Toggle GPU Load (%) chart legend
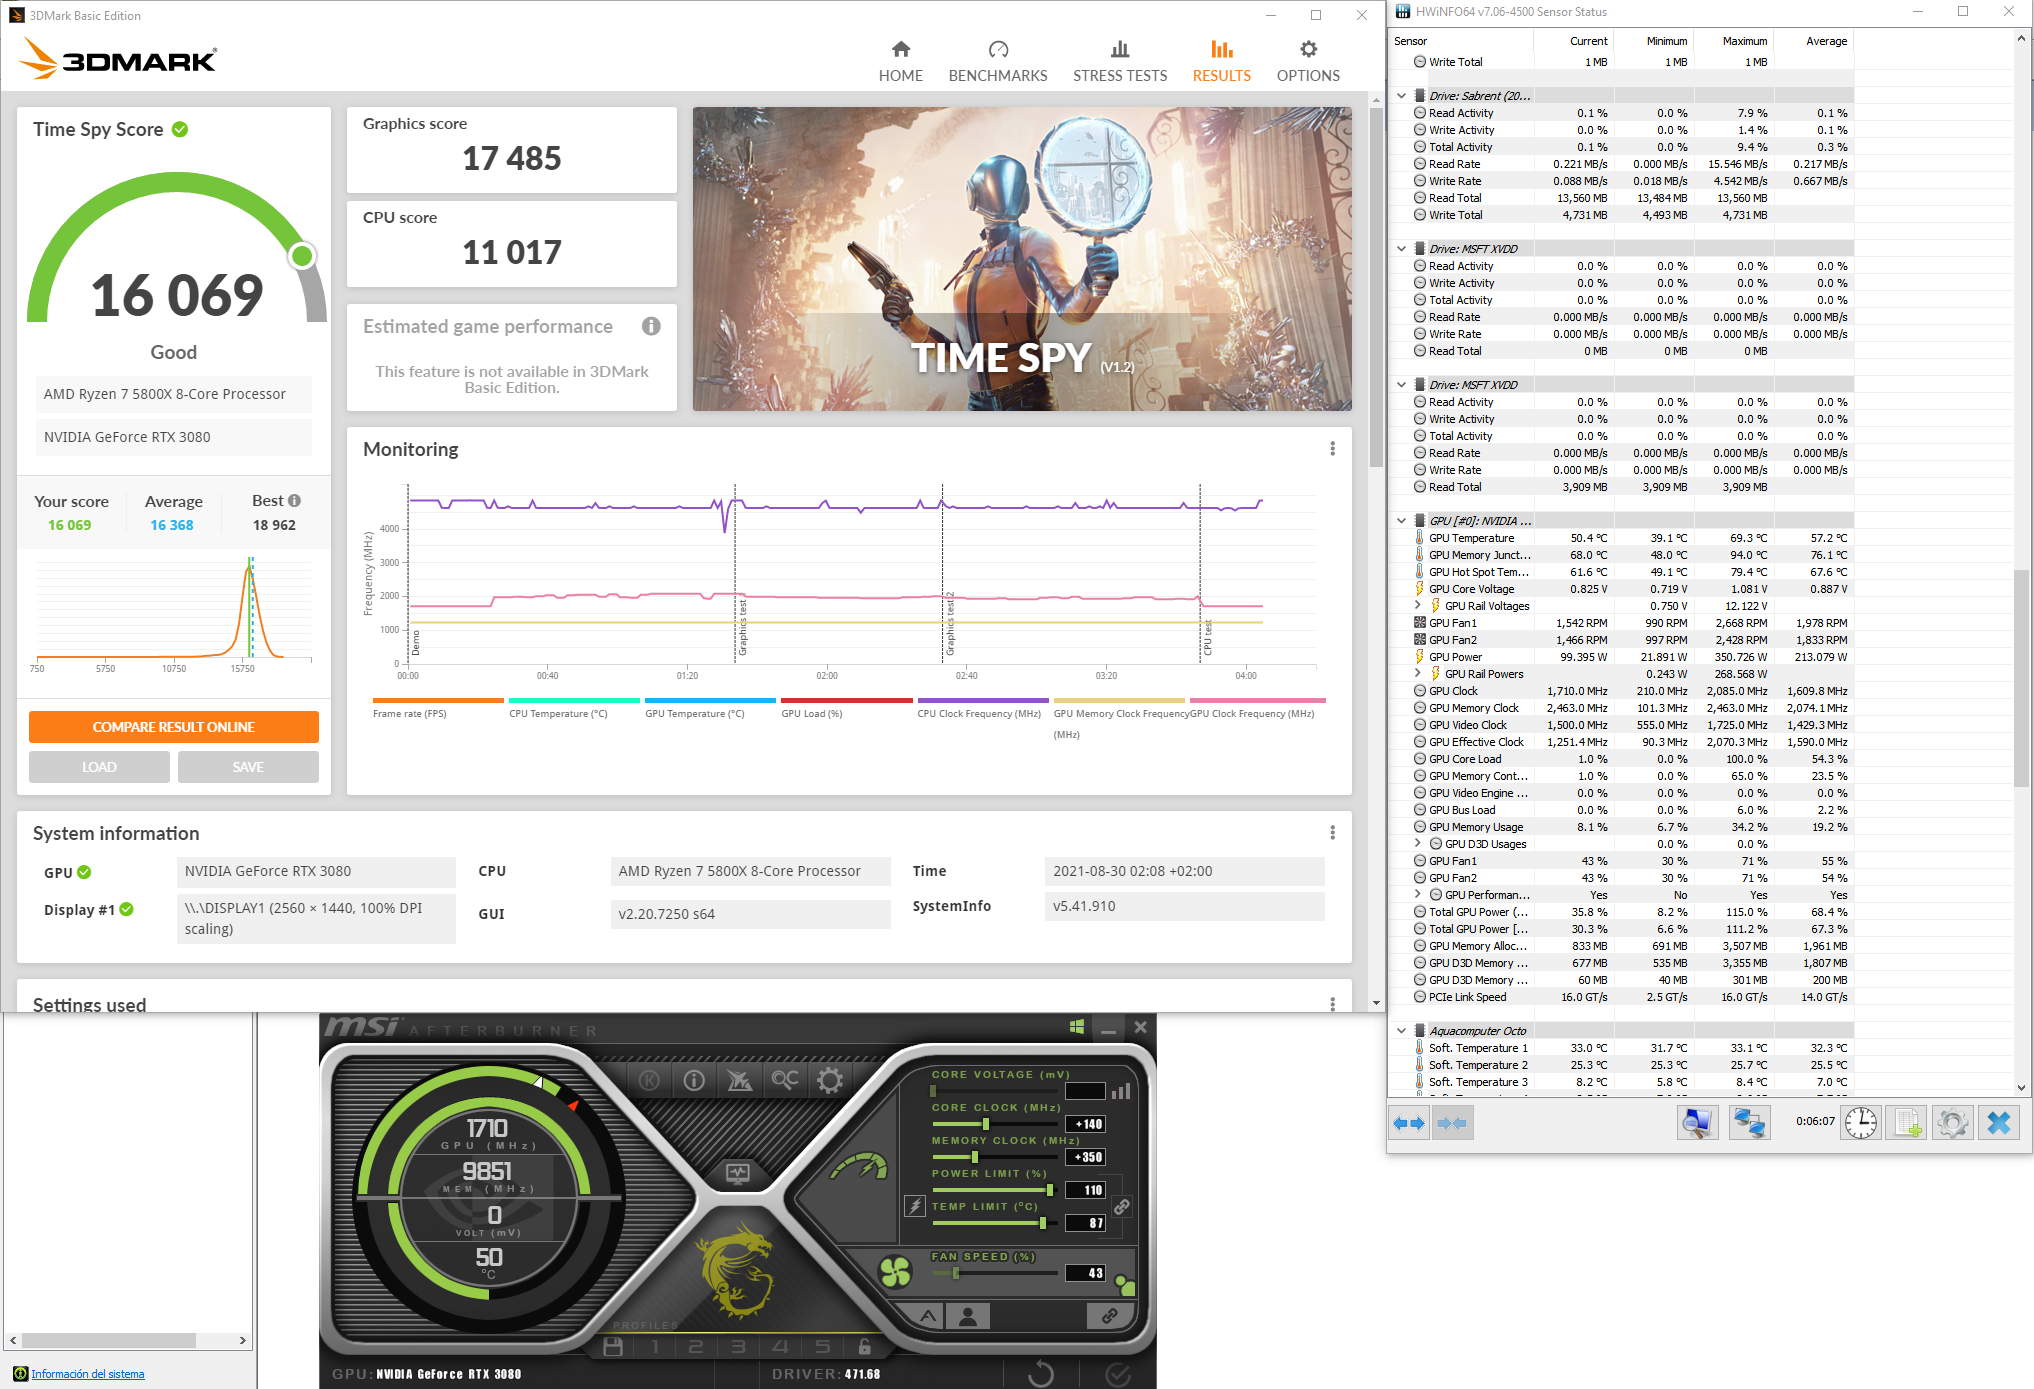Viewport: 2034px width, 1389px height. click(847, 707)
